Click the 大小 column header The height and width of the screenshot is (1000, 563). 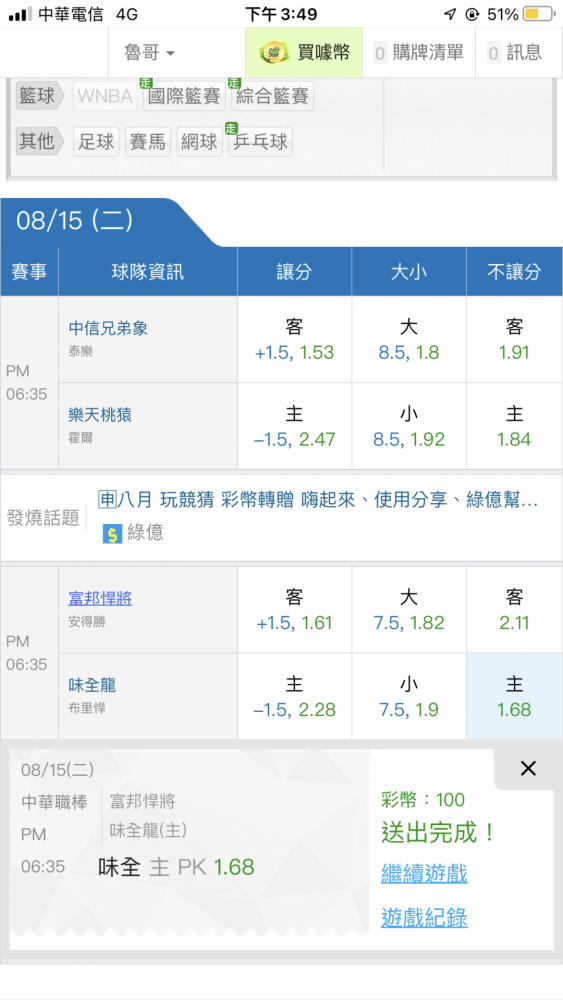coord(409,272)
